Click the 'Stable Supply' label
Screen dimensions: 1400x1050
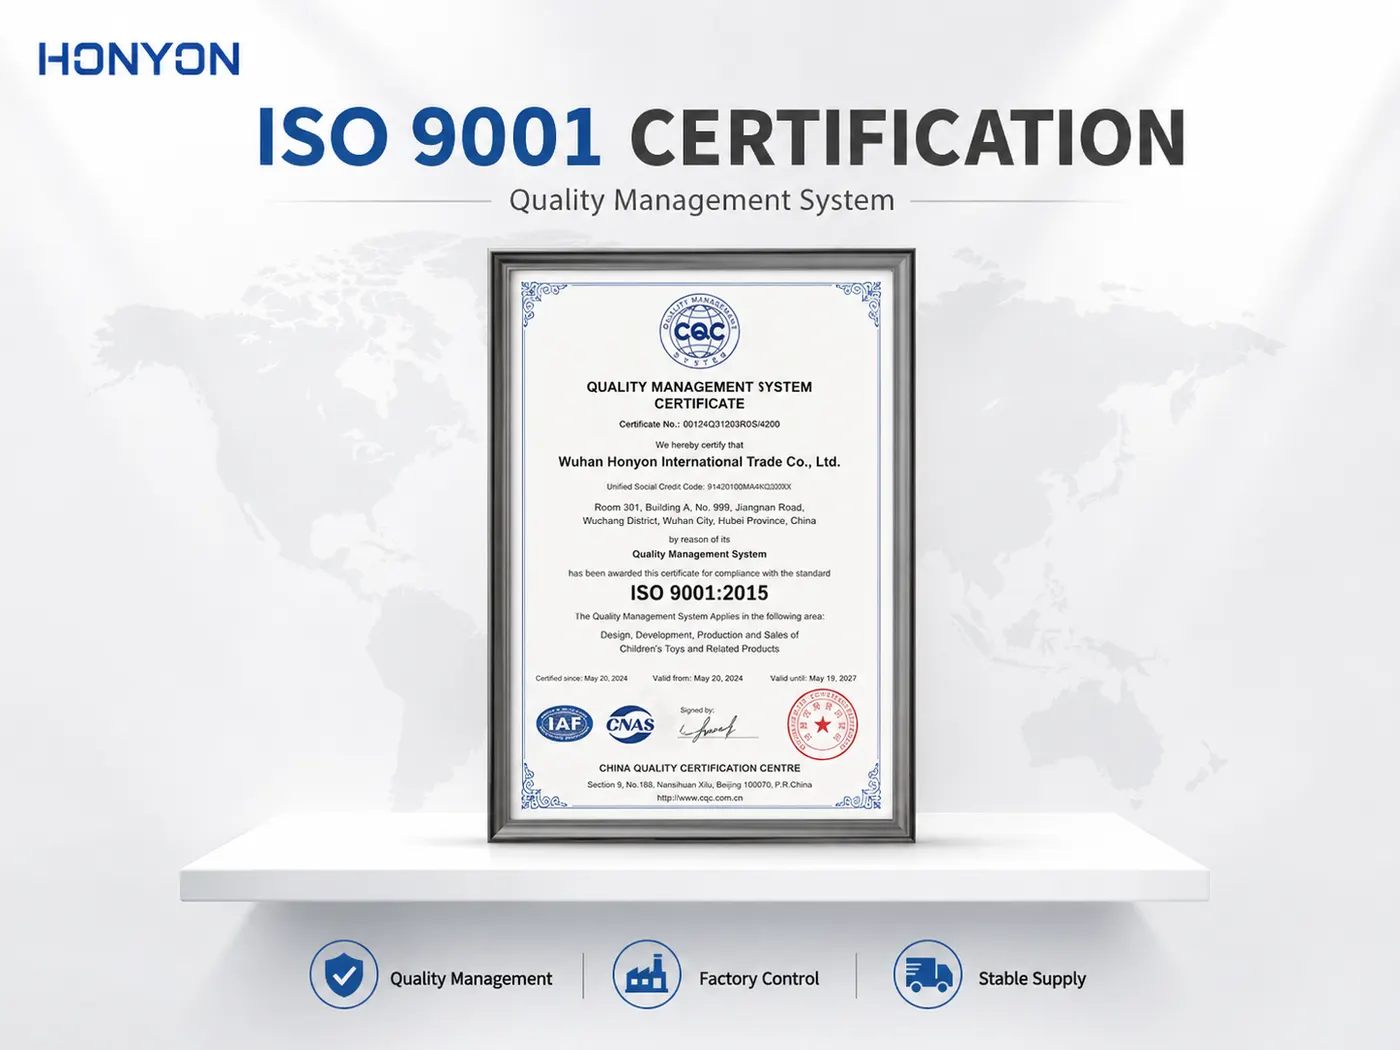click(x=1032, y=979)
